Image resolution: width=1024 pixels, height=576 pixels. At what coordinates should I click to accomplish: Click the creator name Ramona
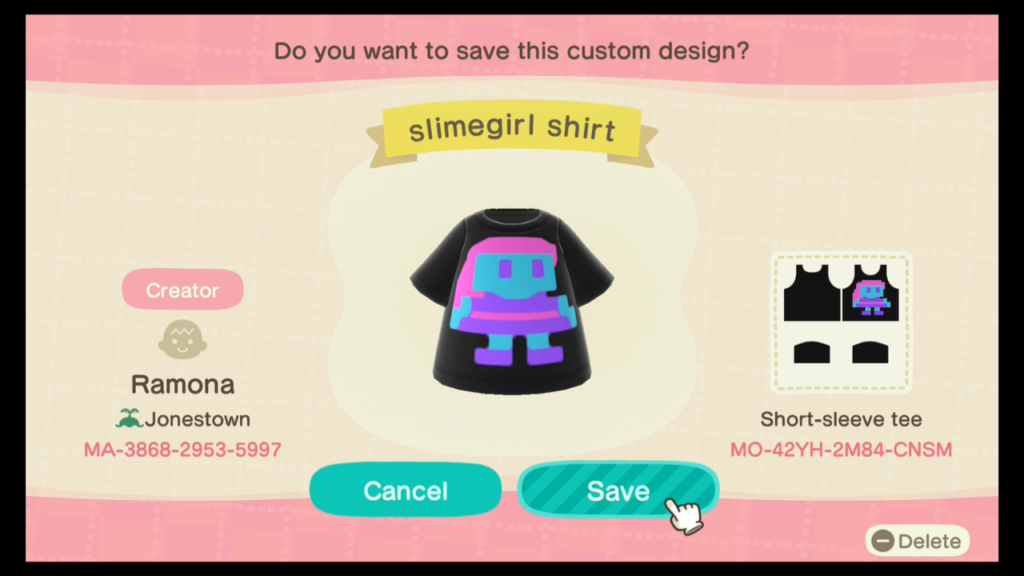tap(182, 384)
